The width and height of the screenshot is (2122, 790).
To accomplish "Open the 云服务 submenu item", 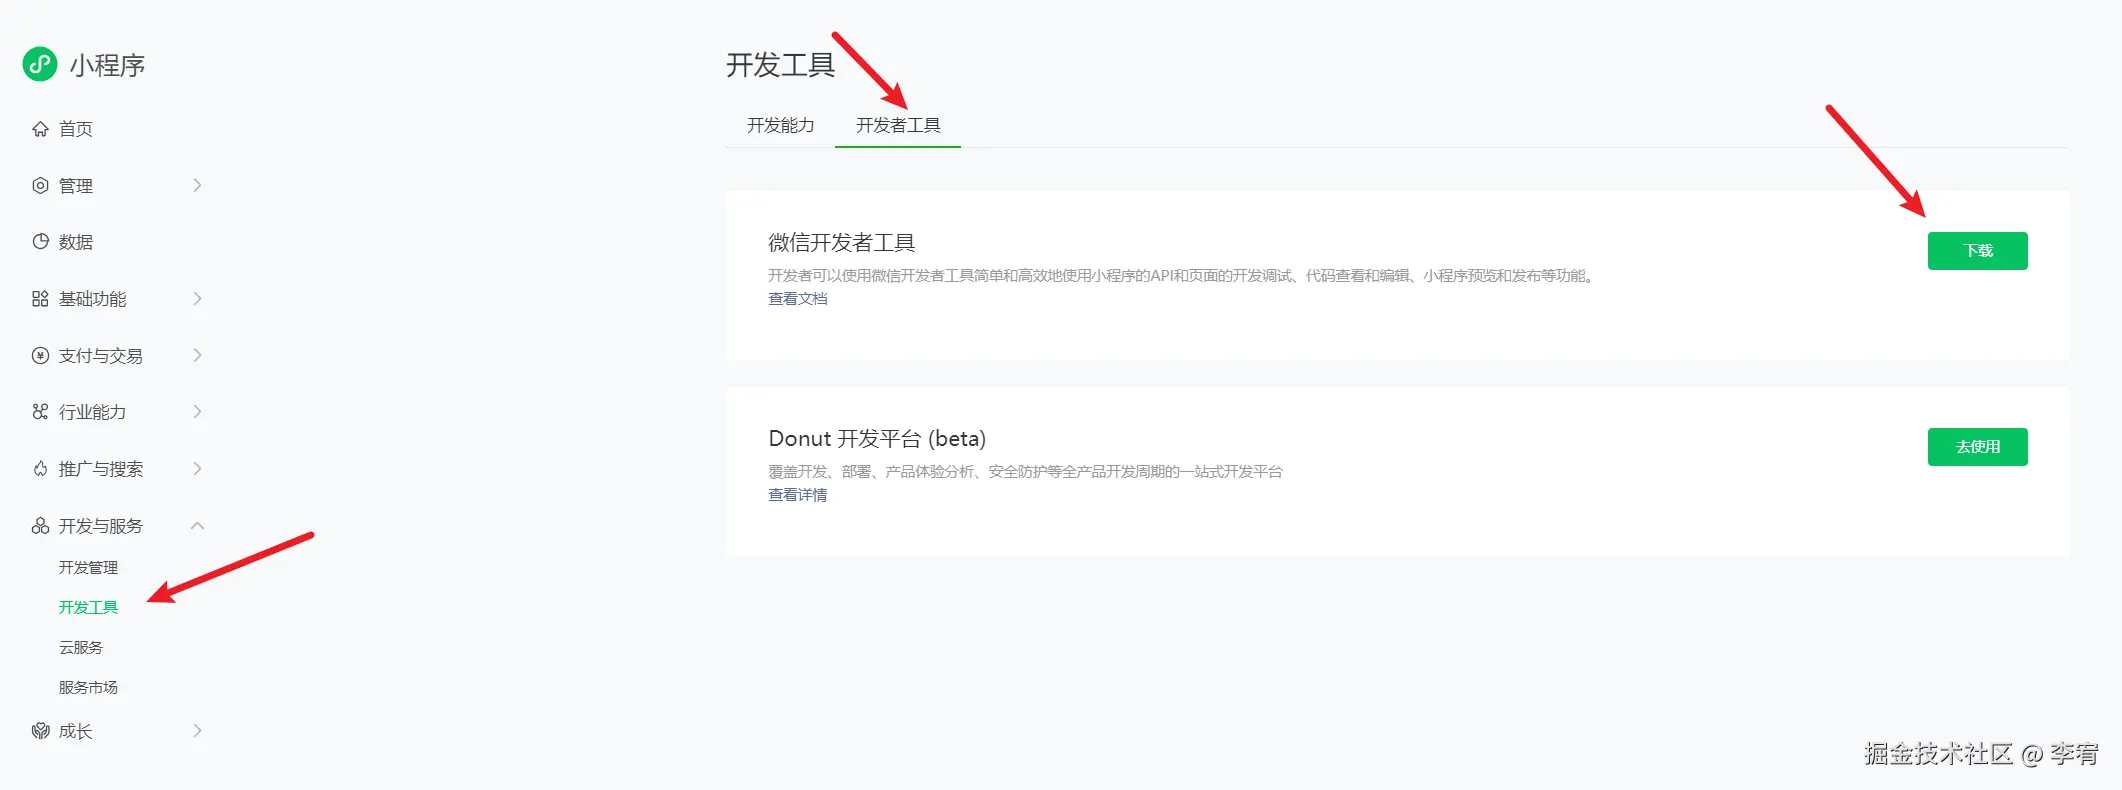I will click(x=81, y=647).
